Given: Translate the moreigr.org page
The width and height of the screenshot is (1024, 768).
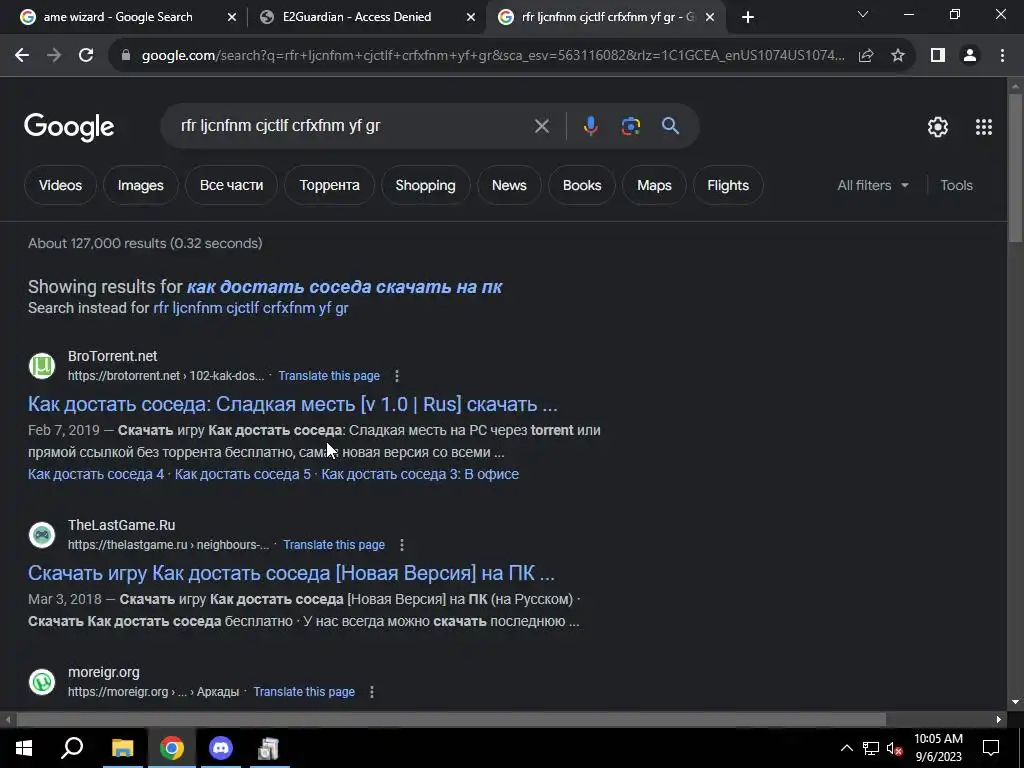Looking at the screenshot, I should click(304, 692).
